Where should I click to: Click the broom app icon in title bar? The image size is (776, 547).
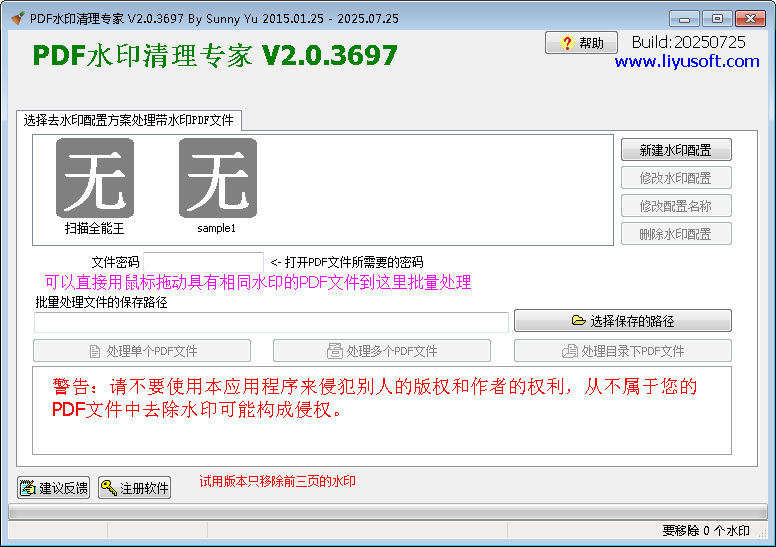click(18, 19)
